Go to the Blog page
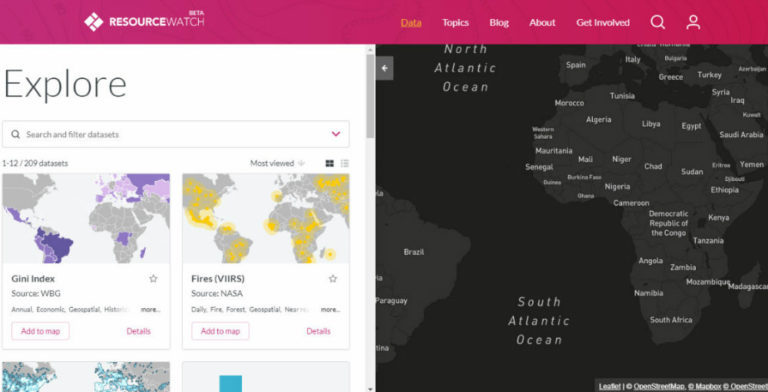The height and width of the screenshot is (392, 768). 499,23
